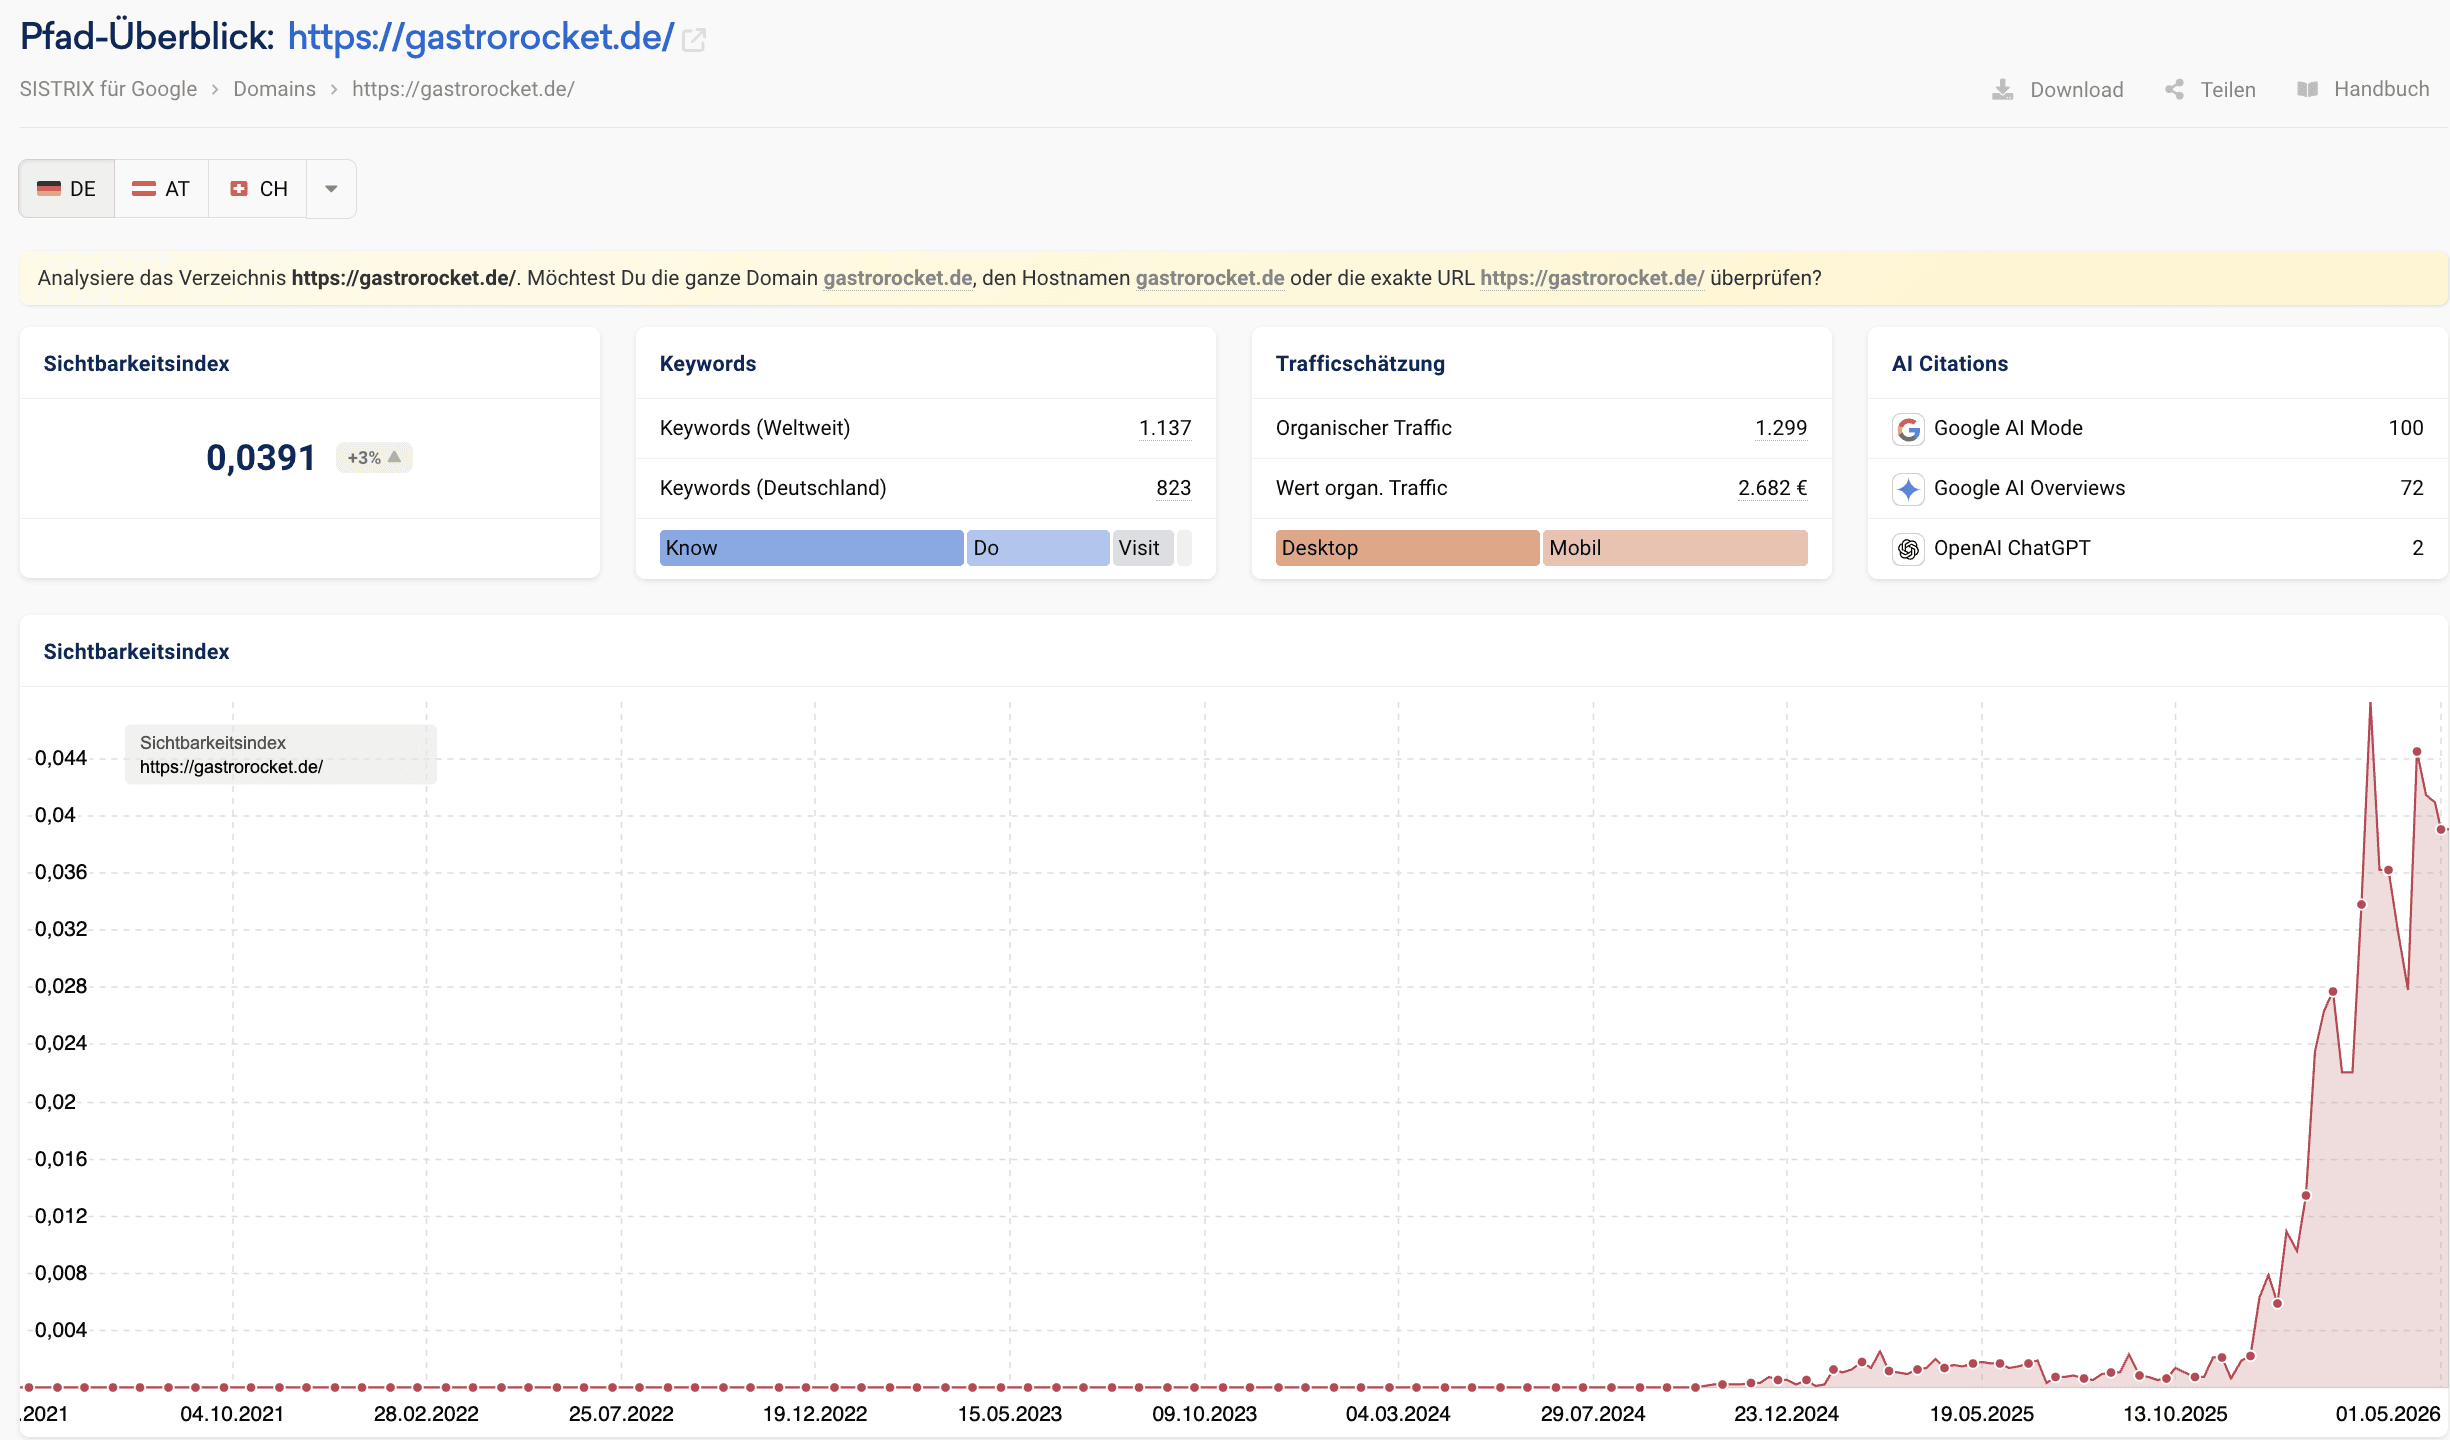2450x1440 pixels.
Task: Click the chart legend entry https://gastrorocket.de/
Action: coord(231,767)
